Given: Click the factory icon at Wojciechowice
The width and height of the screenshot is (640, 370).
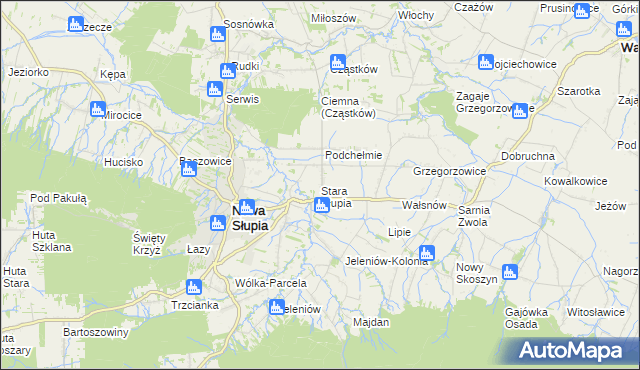Looking at the screenshot, I should 486,62.
